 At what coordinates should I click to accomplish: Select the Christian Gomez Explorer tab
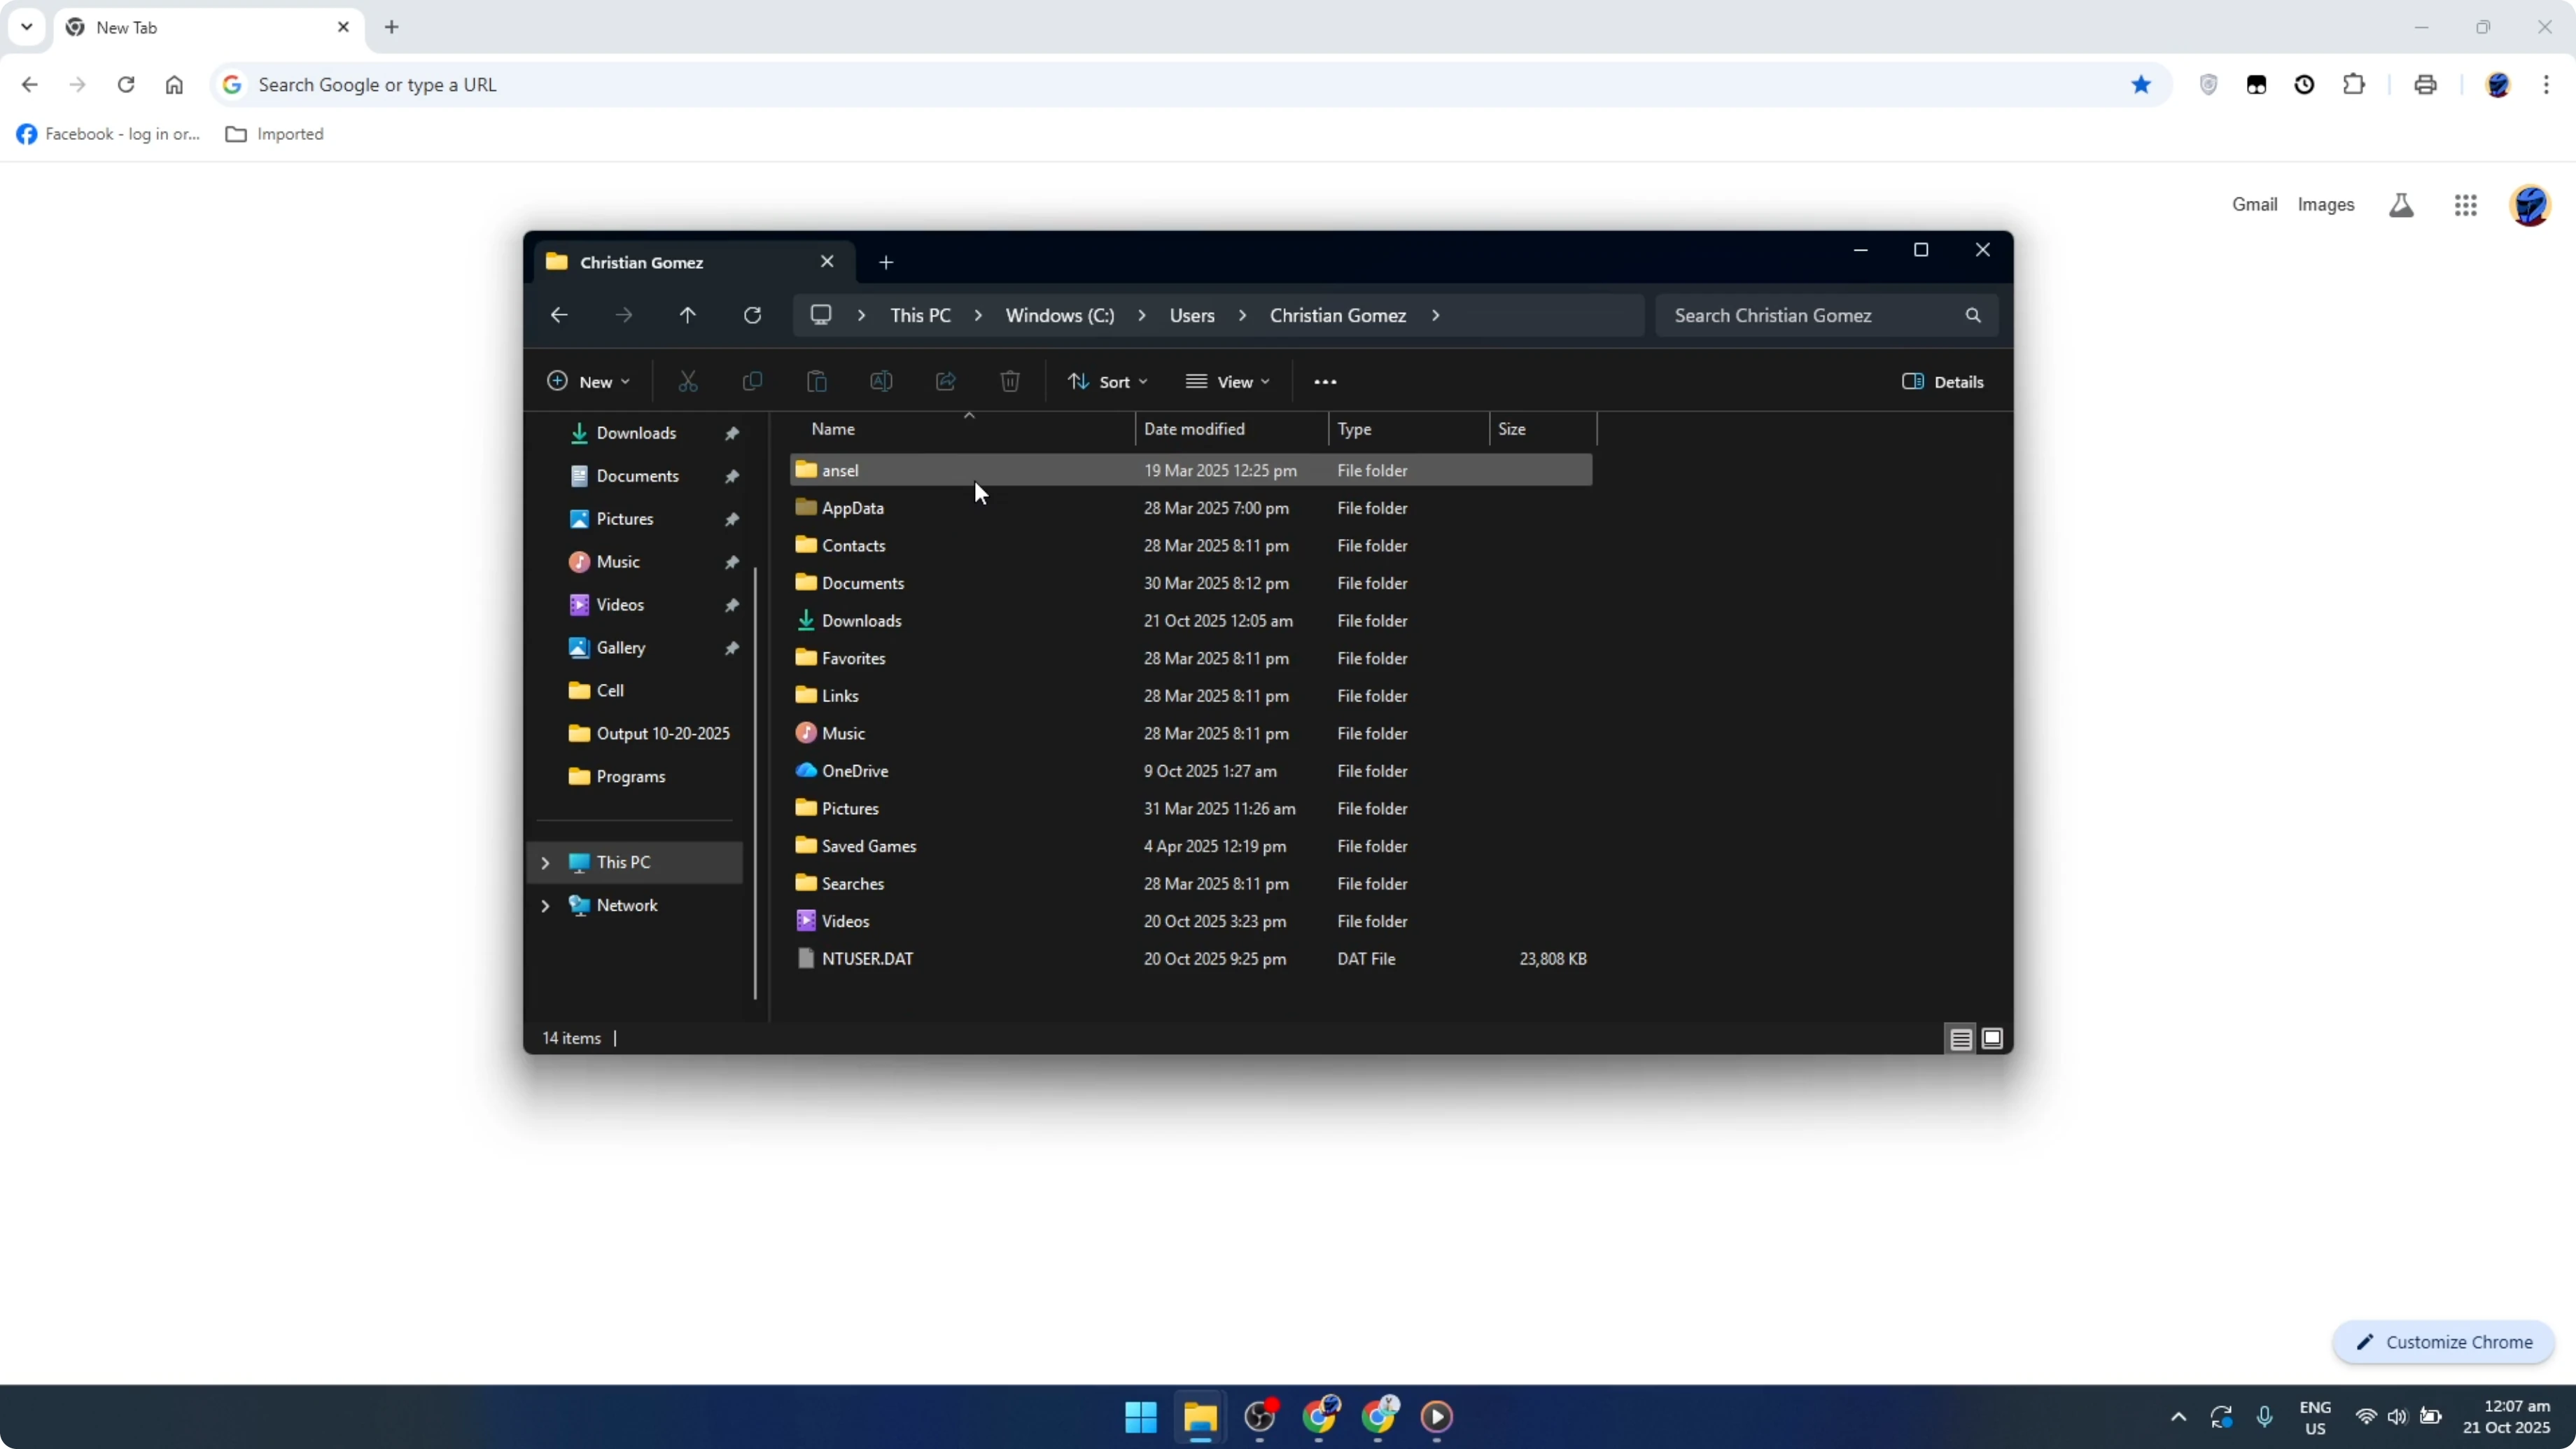[695, 262]
